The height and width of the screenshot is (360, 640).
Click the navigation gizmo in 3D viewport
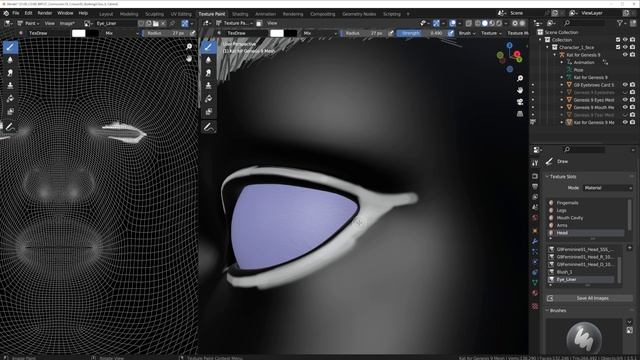click(x=510, y=57)
